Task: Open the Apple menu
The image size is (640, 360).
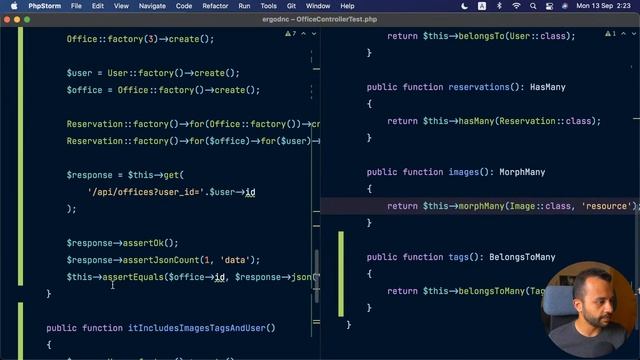Action: point(14,6)
